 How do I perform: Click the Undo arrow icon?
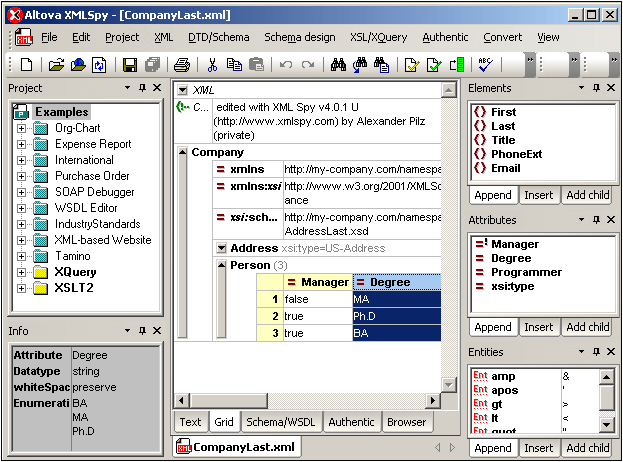286,64
